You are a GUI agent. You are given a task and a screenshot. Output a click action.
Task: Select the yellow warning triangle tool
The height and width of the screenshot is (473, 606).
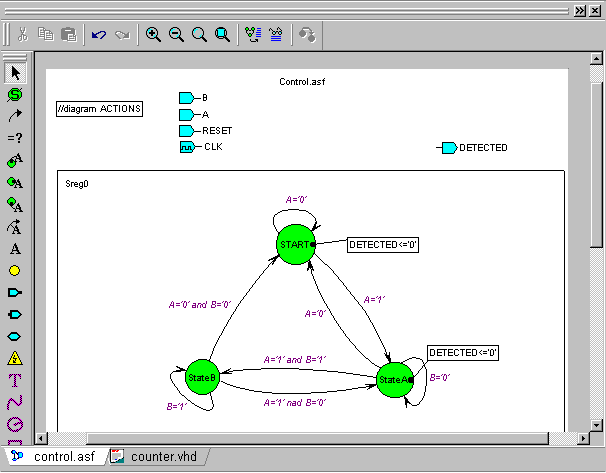point(15,358)
